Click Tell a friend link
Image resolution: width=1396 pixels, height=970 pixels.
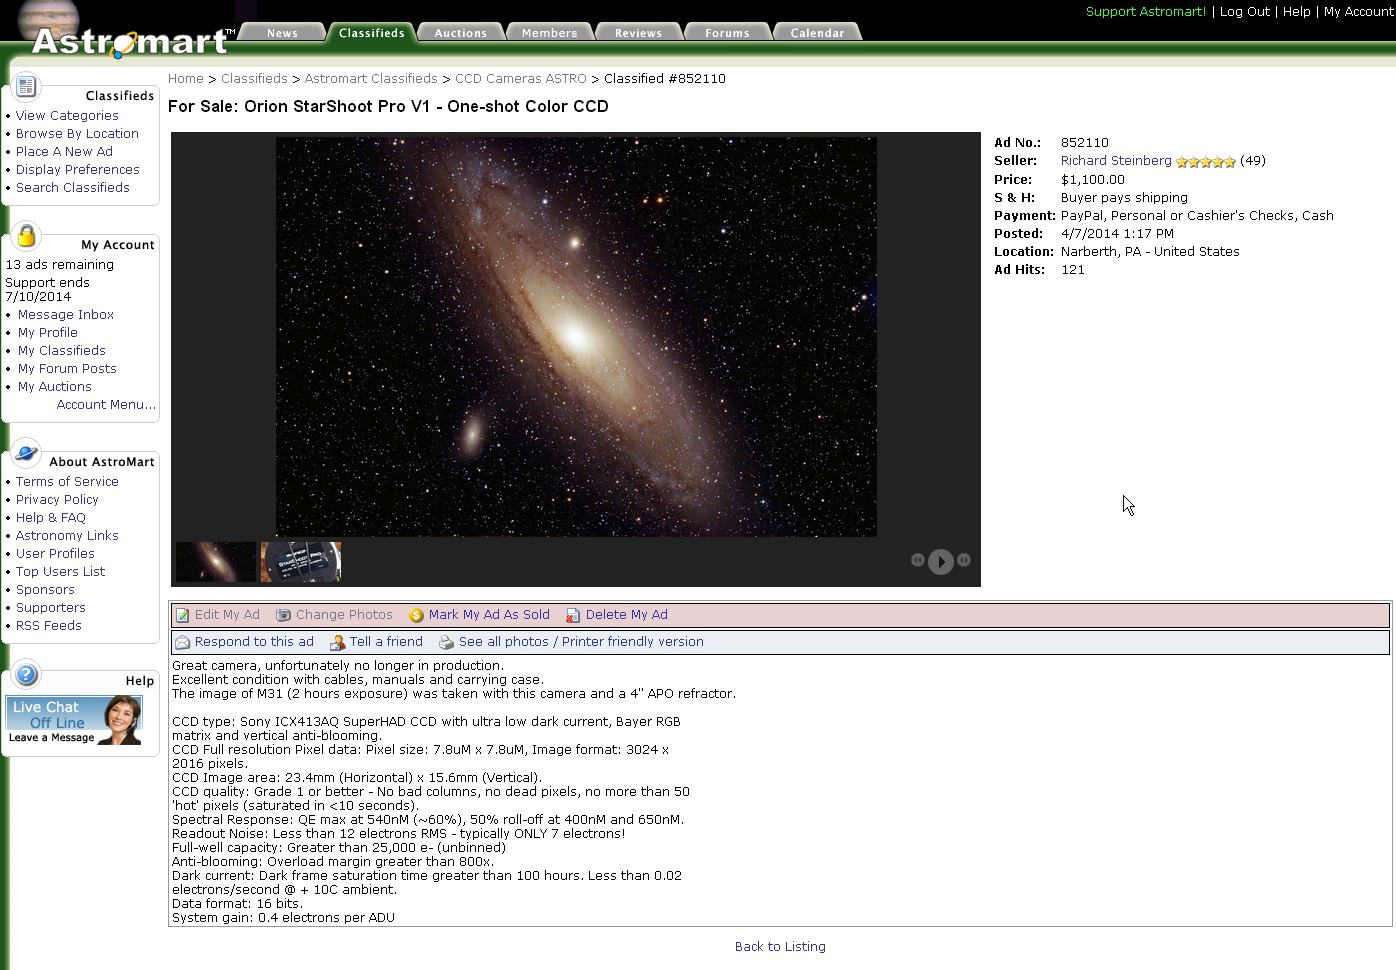[386, 642]
